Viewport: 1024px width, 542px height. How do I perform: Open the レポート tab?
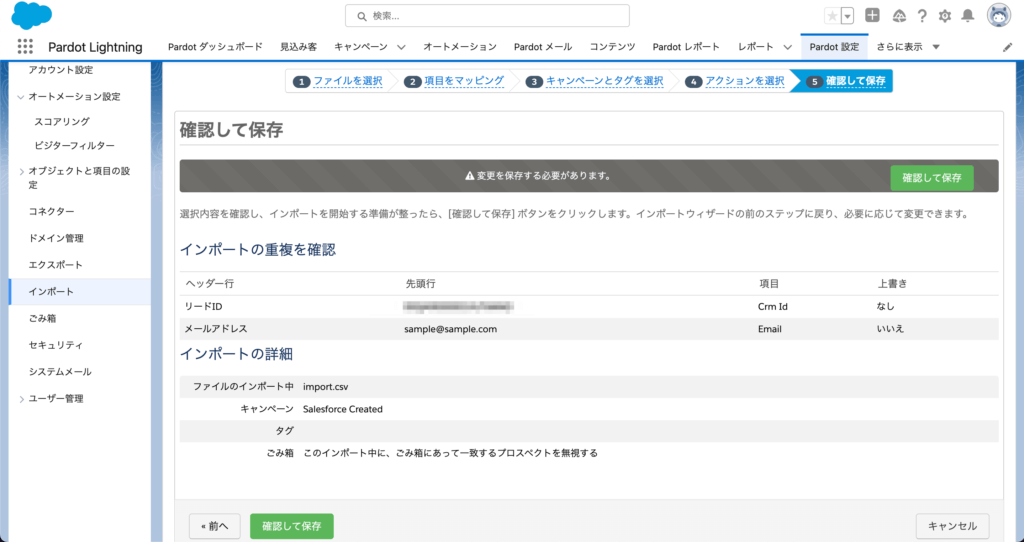coord(756,47)
